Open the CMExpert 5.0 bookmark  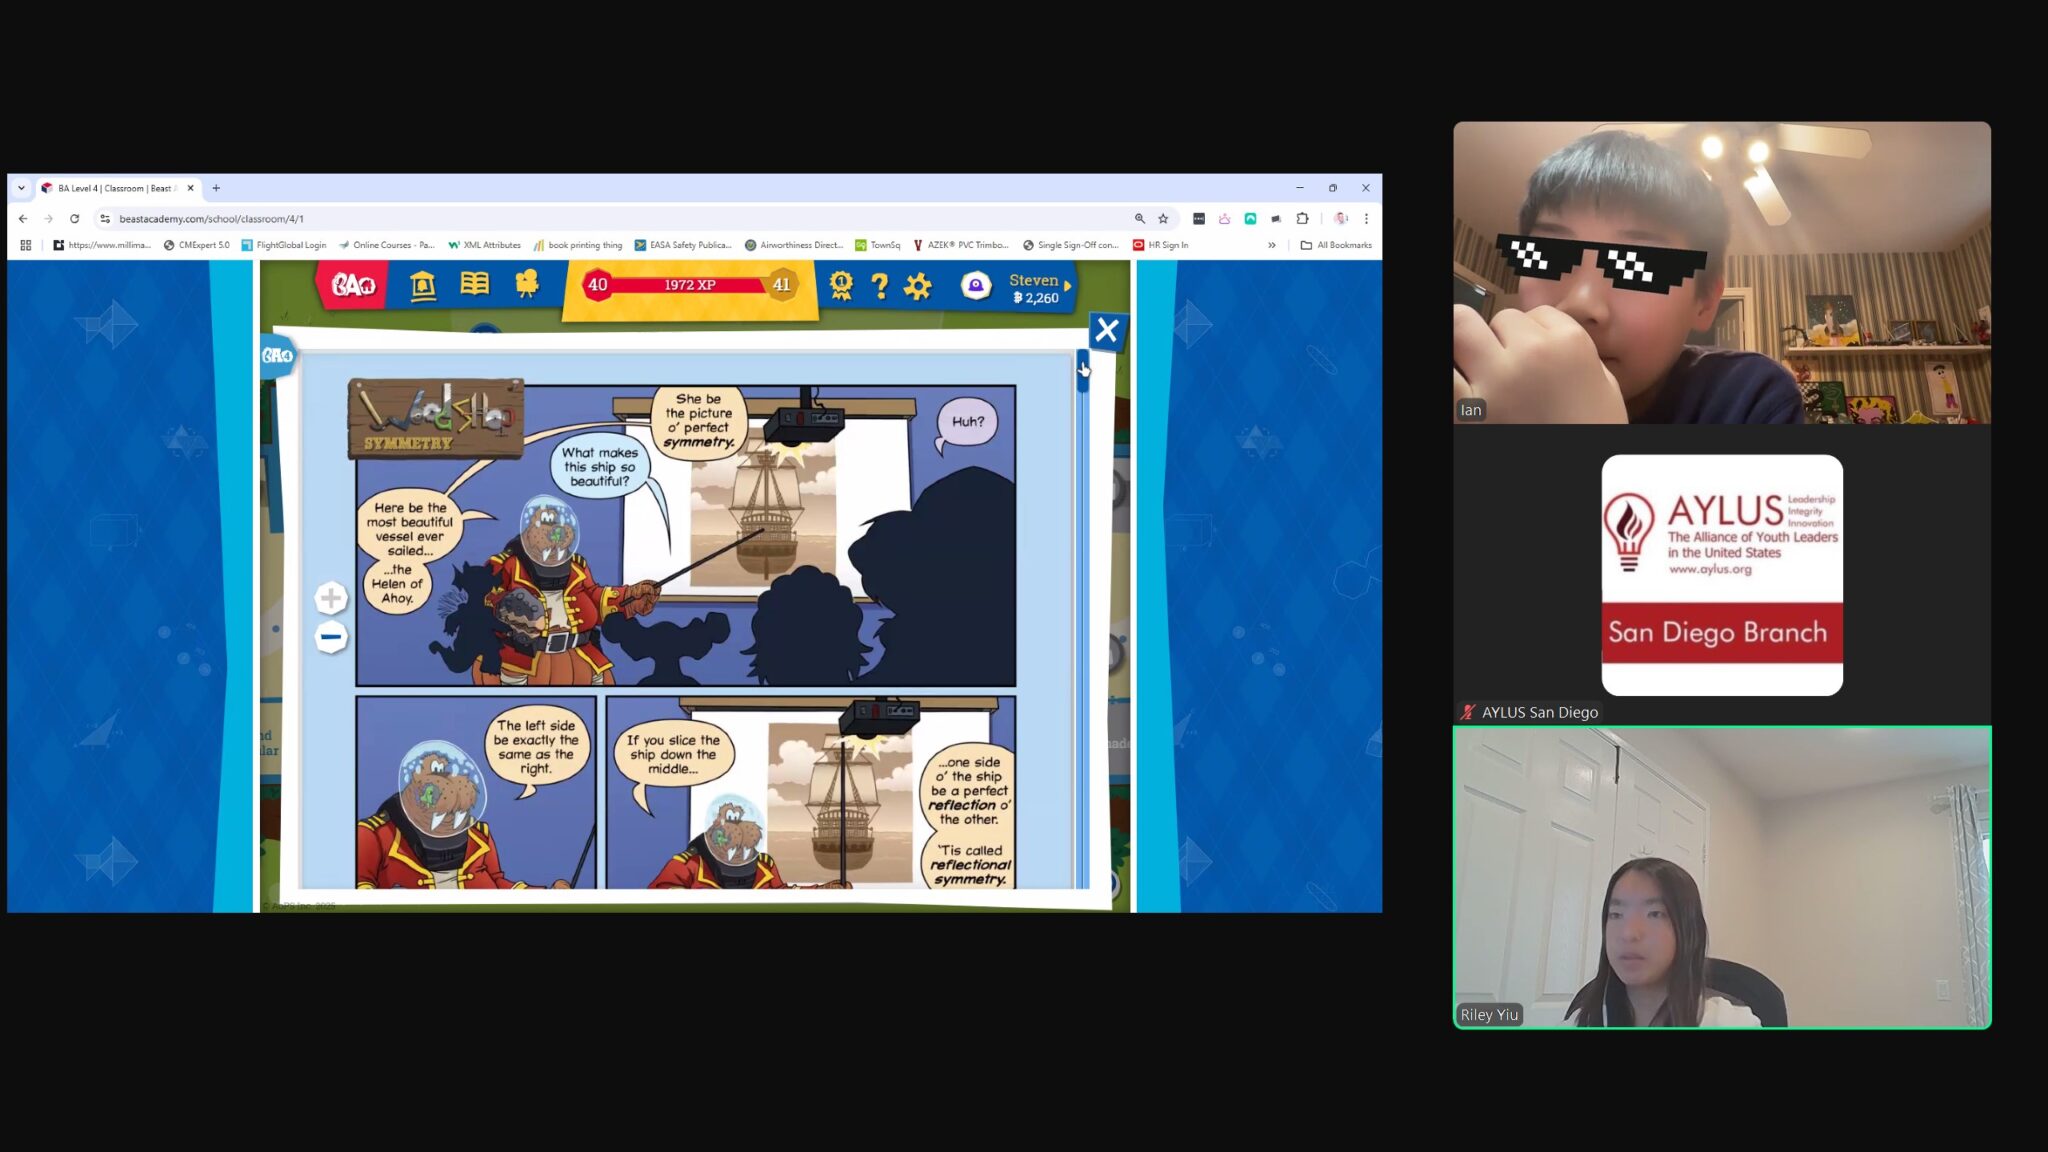197,245
